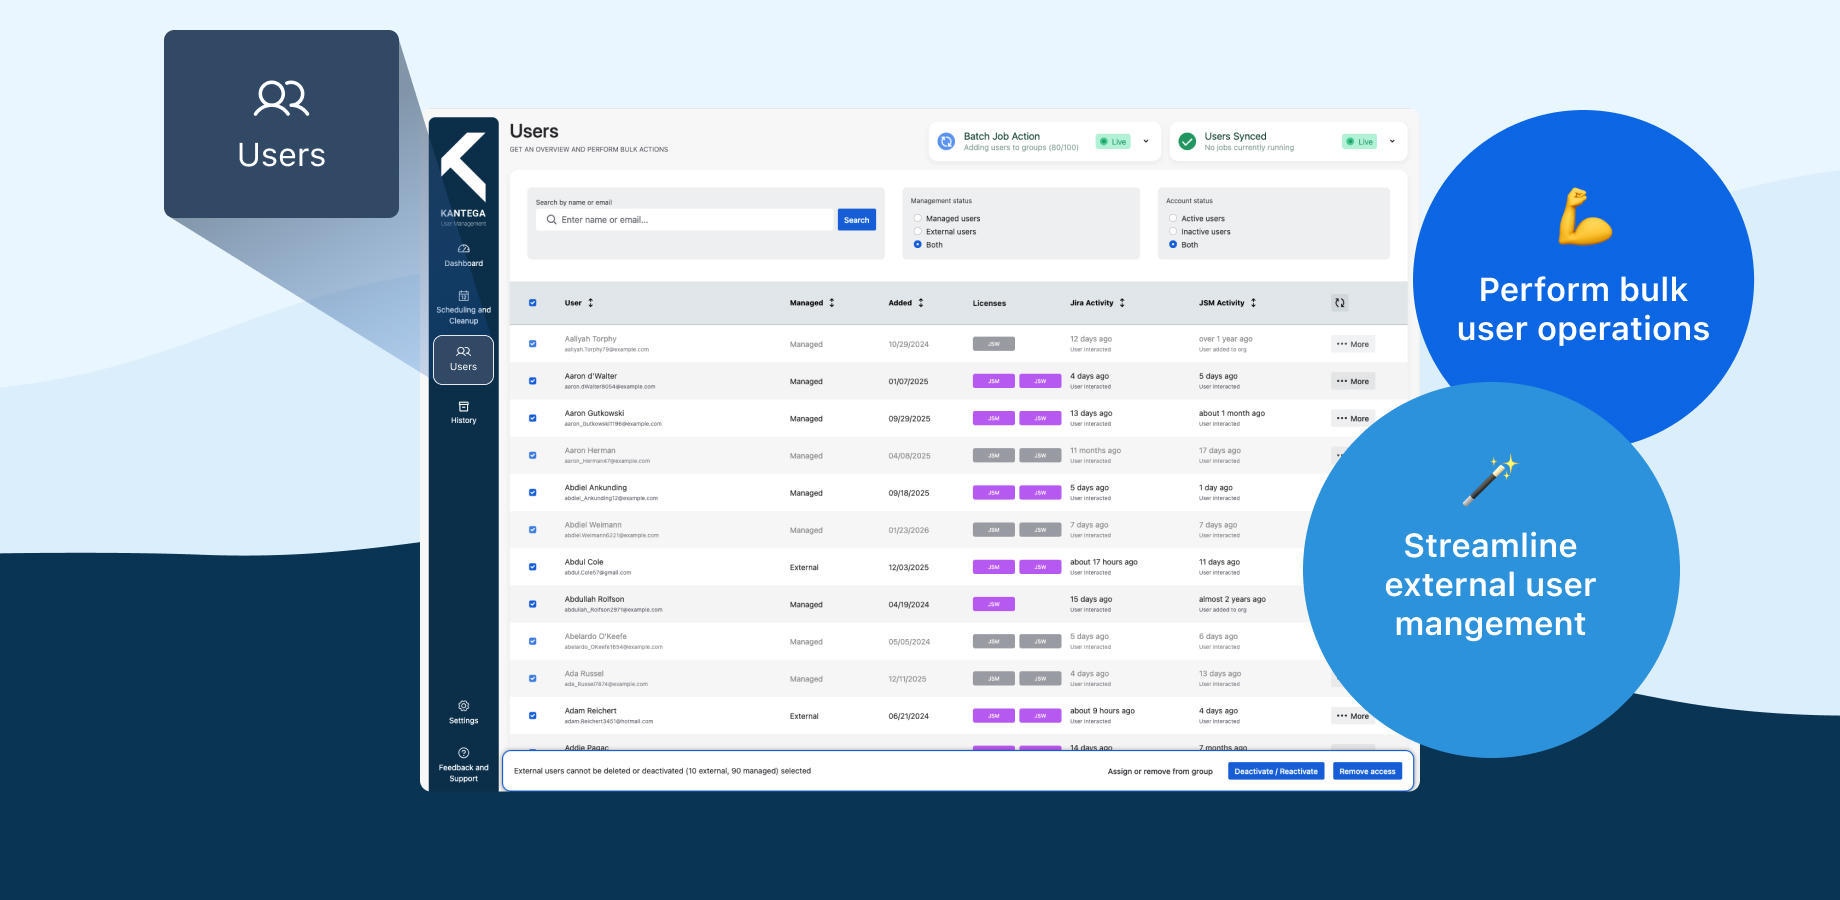Viewport: 1840px width, 900px height.
Task: Toggle the select-all checkbox in the table header
Action: coord(532,303)
